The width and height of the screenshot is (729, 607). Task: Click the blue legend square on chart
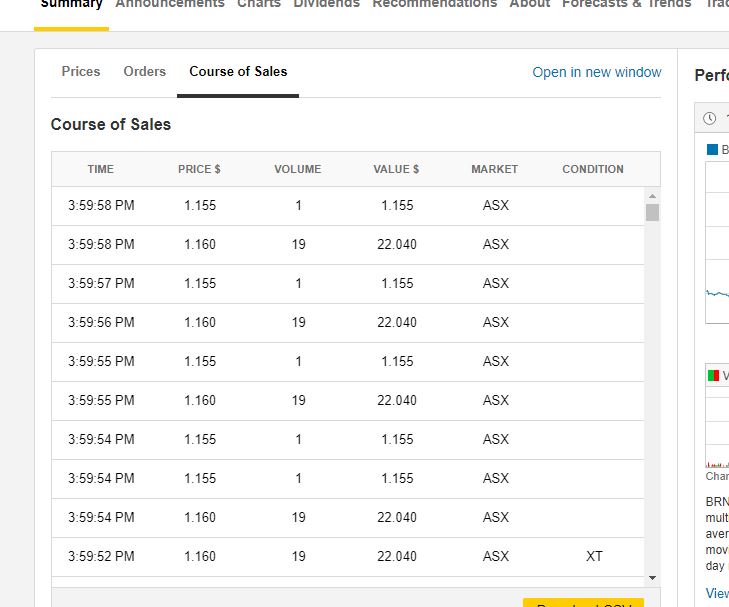[712, 150]
